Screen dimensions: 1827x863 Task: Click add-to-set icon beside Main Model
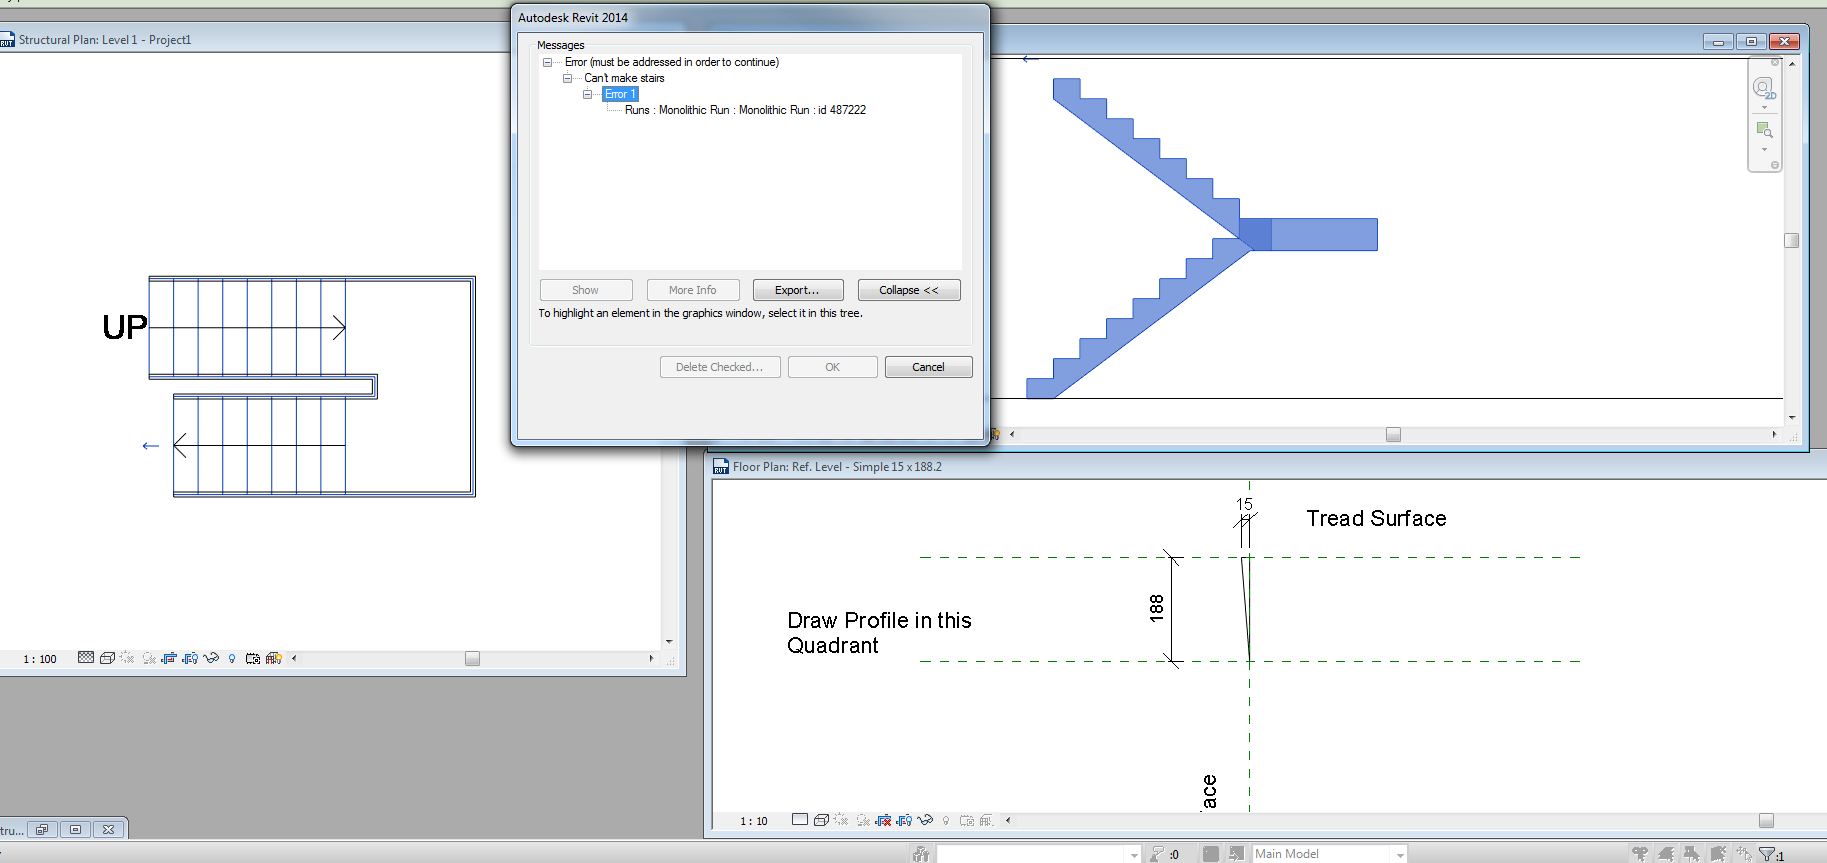tap(1236, 854)
